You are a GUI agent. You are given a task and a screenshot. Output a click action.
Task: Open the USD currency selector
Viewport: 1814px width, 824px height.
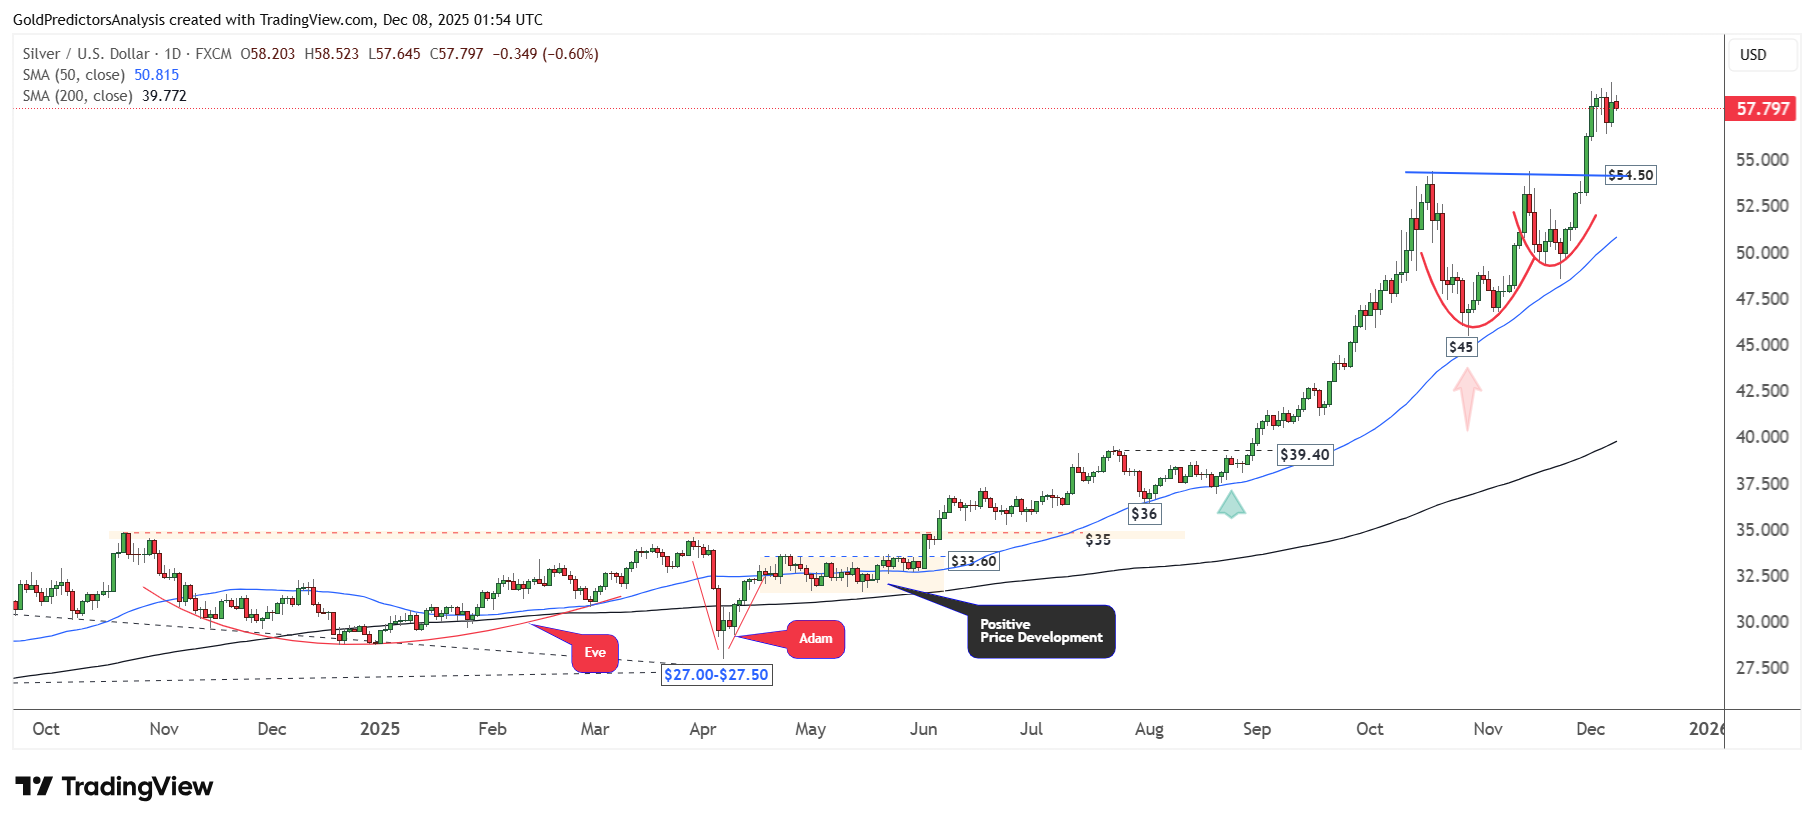pos(1753,55)
